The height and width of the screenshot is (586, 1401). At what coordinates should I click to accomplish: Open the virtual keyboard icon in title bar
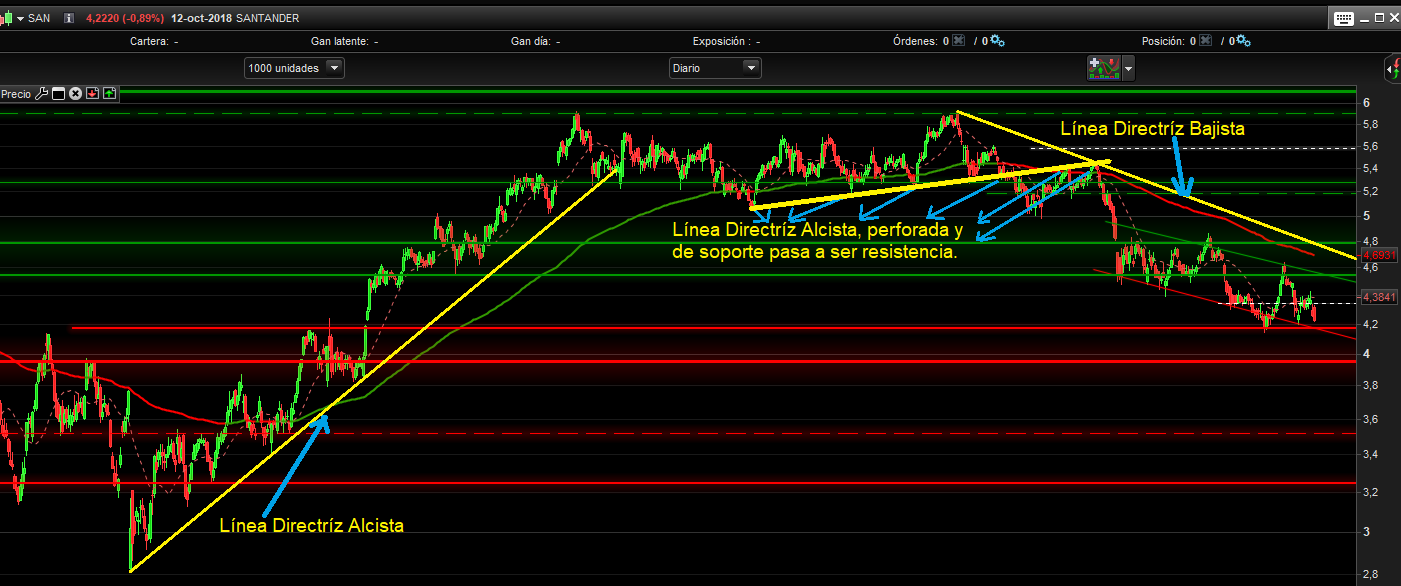coord(1342,18)
